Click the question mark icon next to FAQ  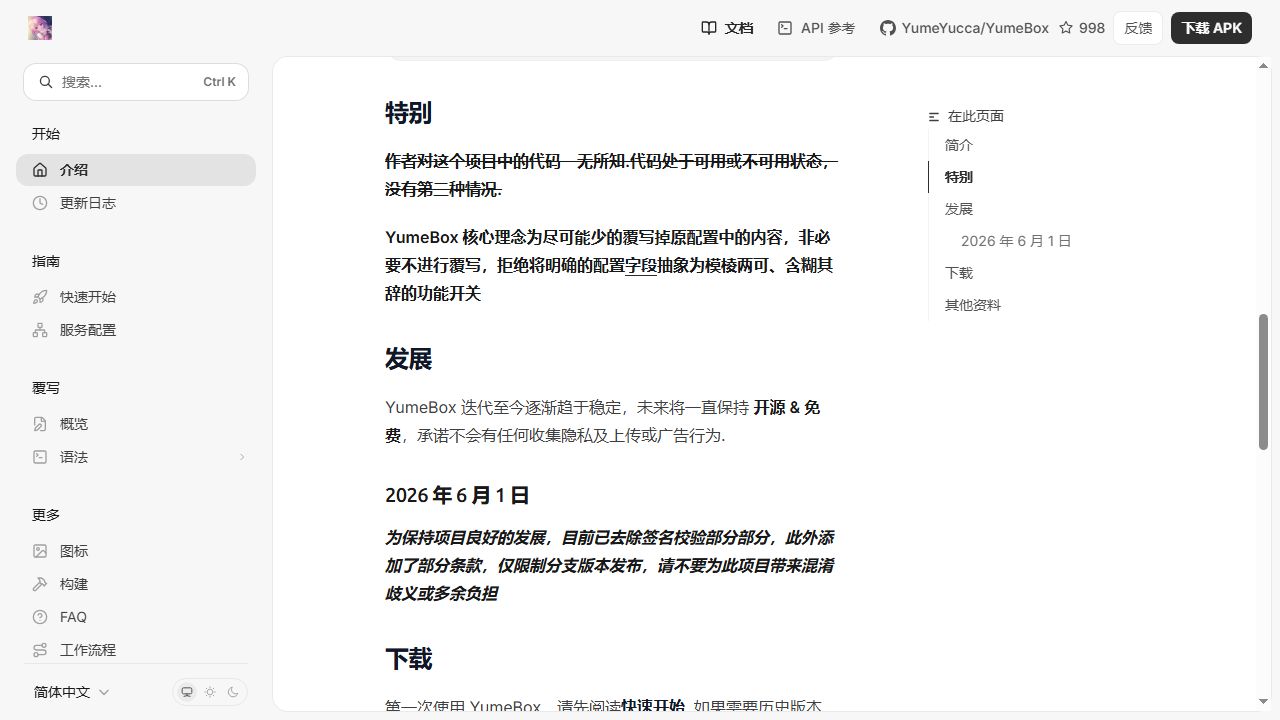coord(40,617)
